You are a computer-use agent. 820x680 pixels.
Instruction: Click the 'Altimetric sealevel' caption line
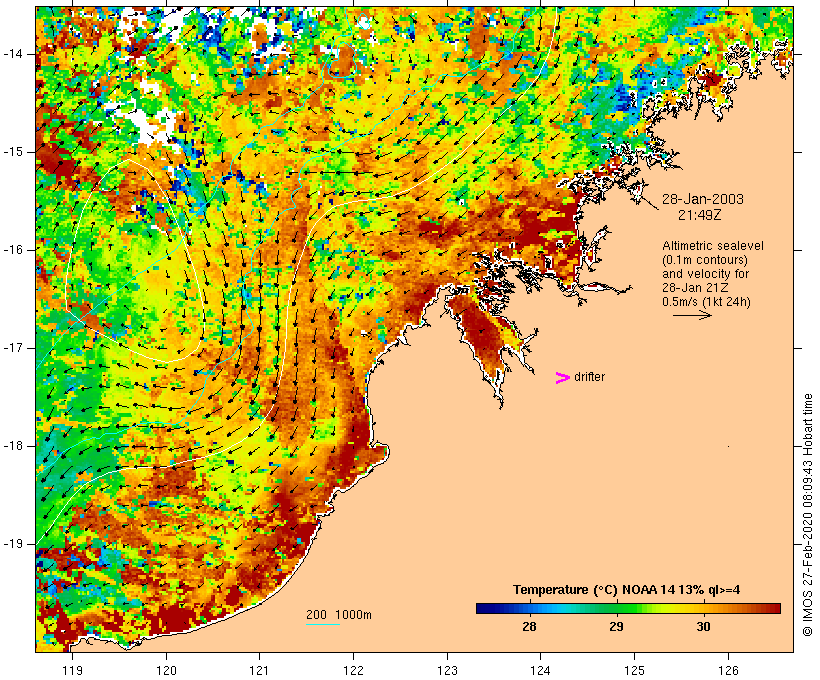713,246
